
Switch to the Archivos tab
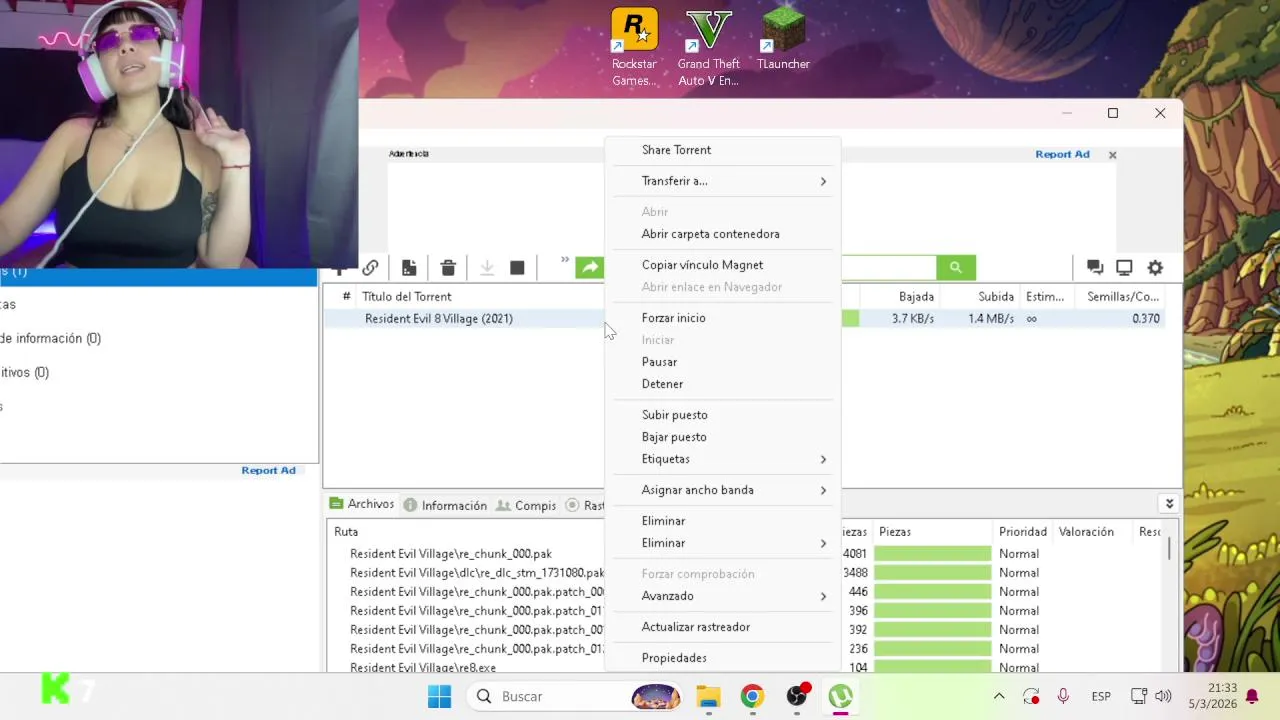coord(362,504)
